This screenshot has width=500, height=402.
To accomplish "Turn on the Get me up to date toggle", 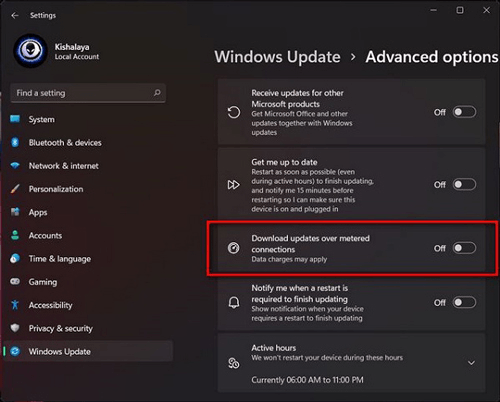I will (464, 184).
